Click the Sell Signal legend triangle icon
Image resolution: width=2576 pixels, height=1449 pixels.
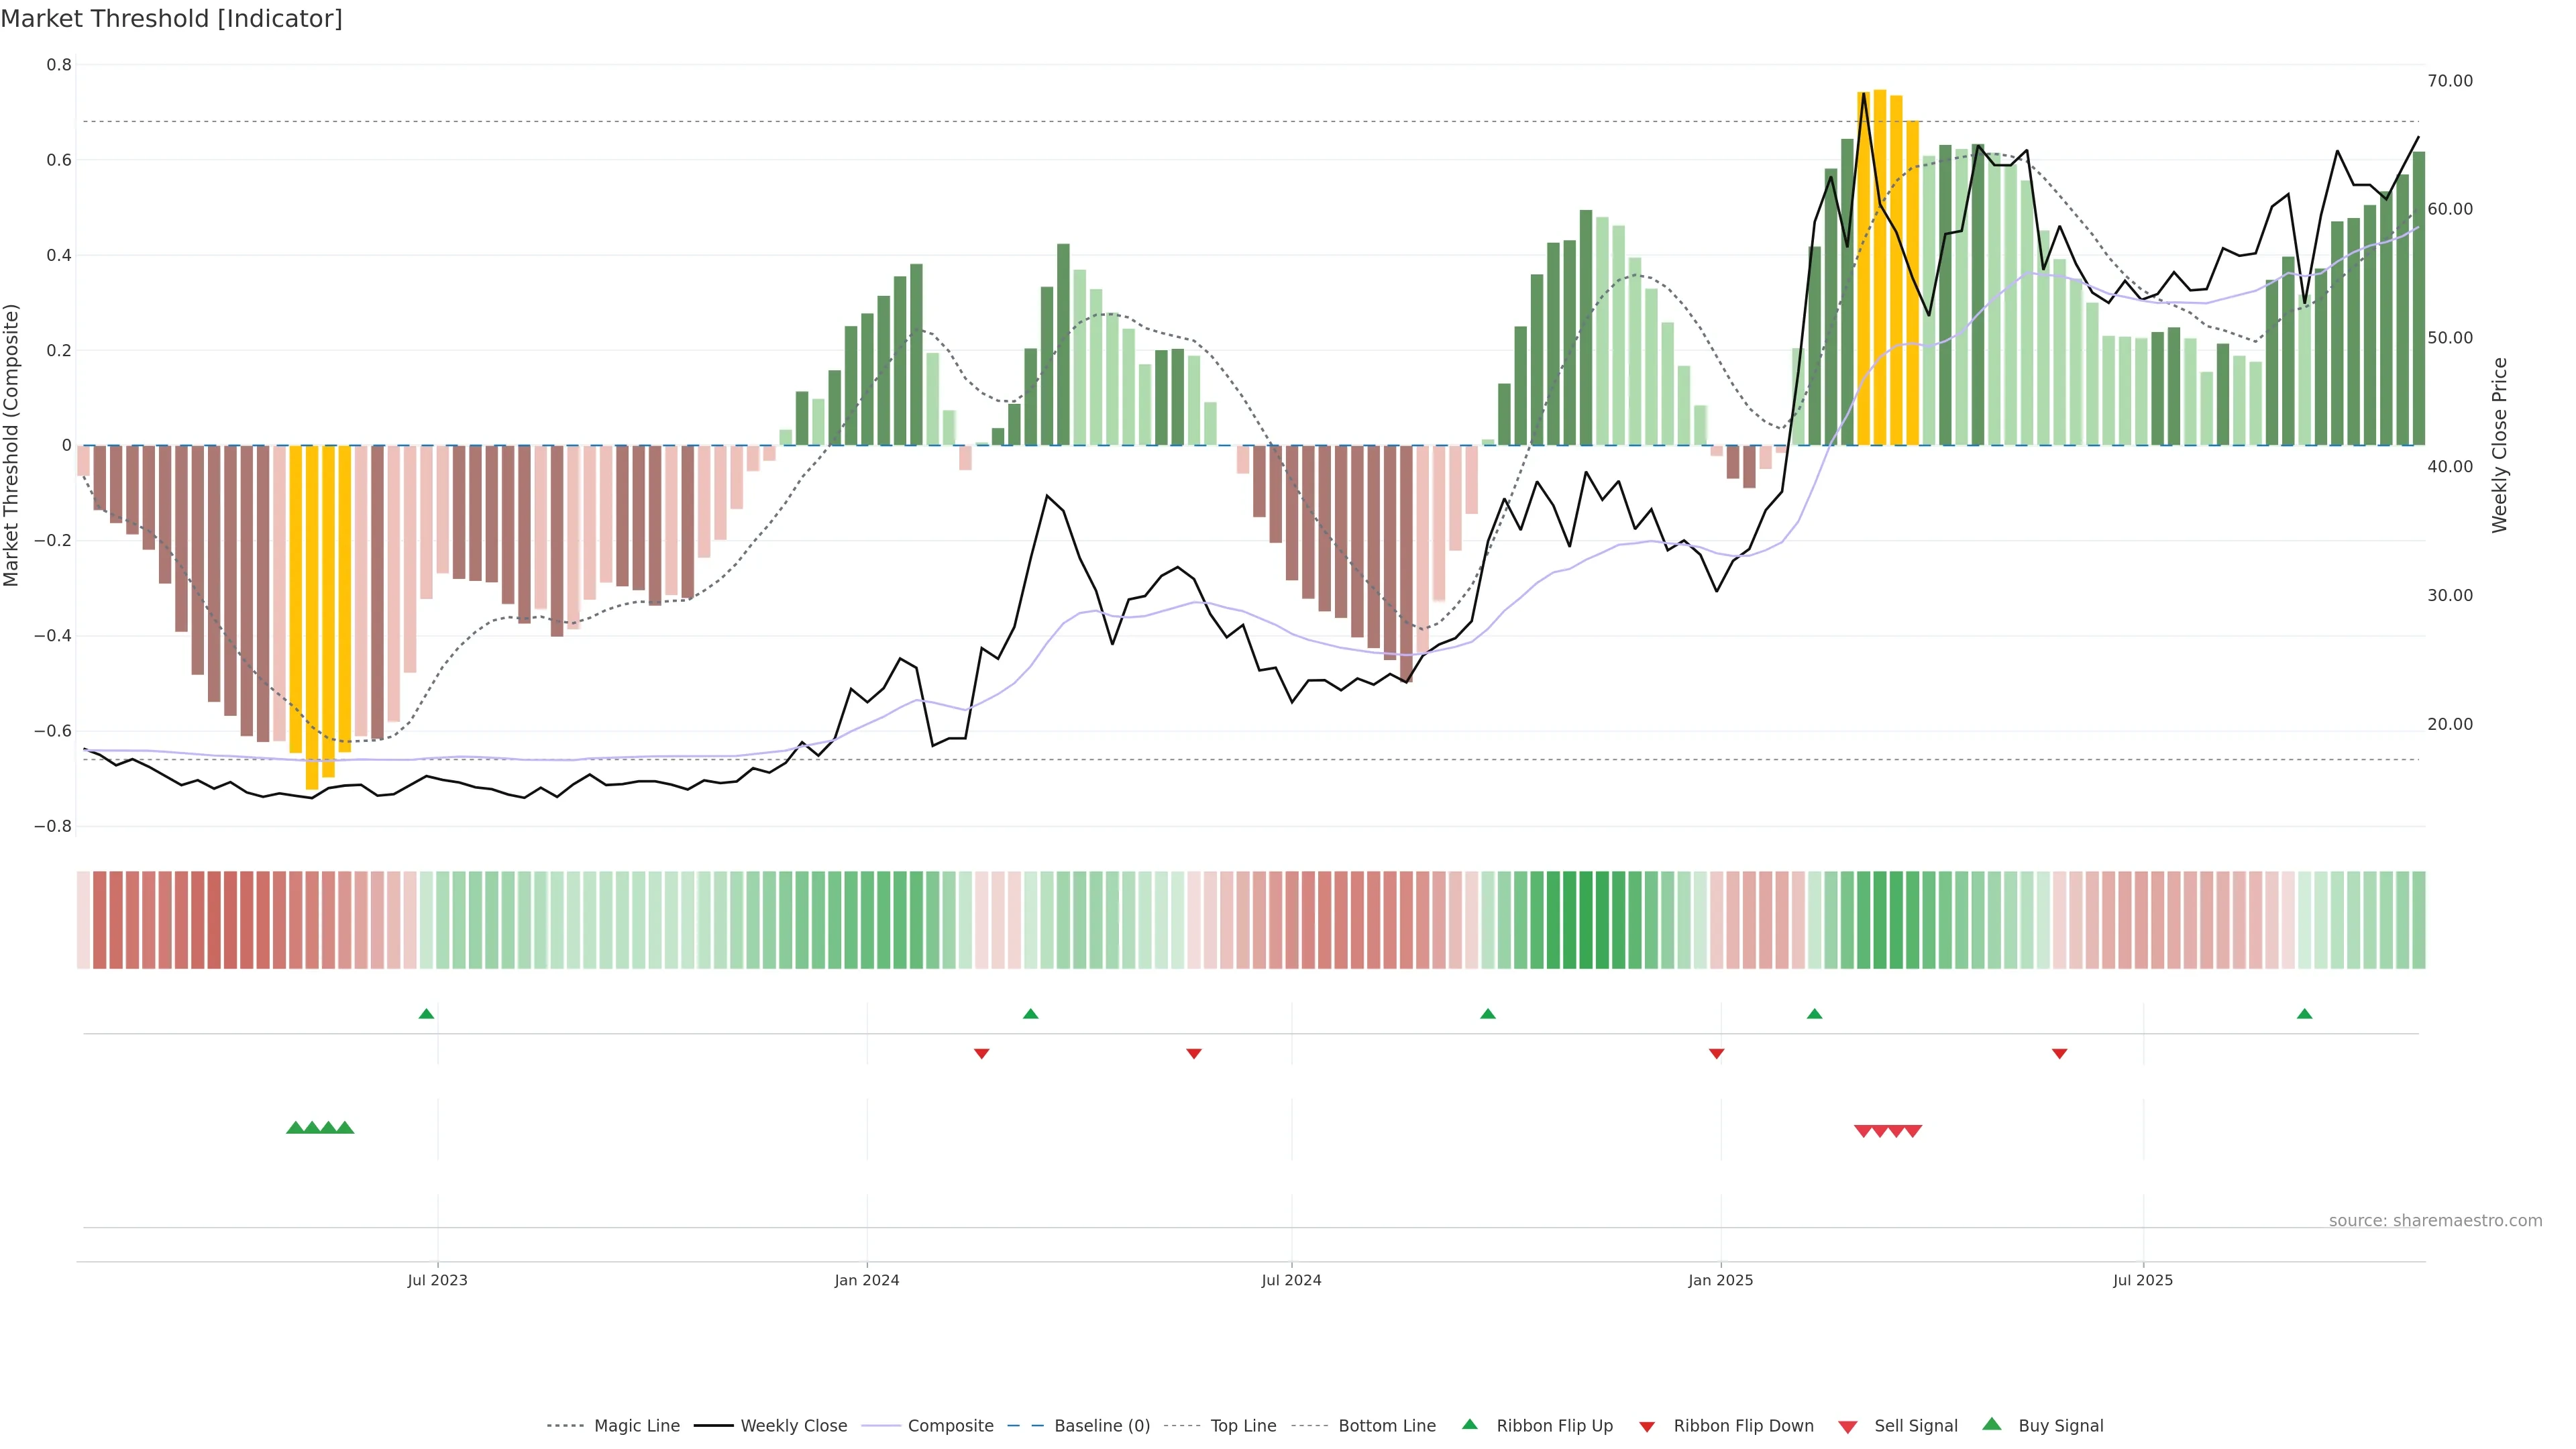click(x=1847, y=1427)
